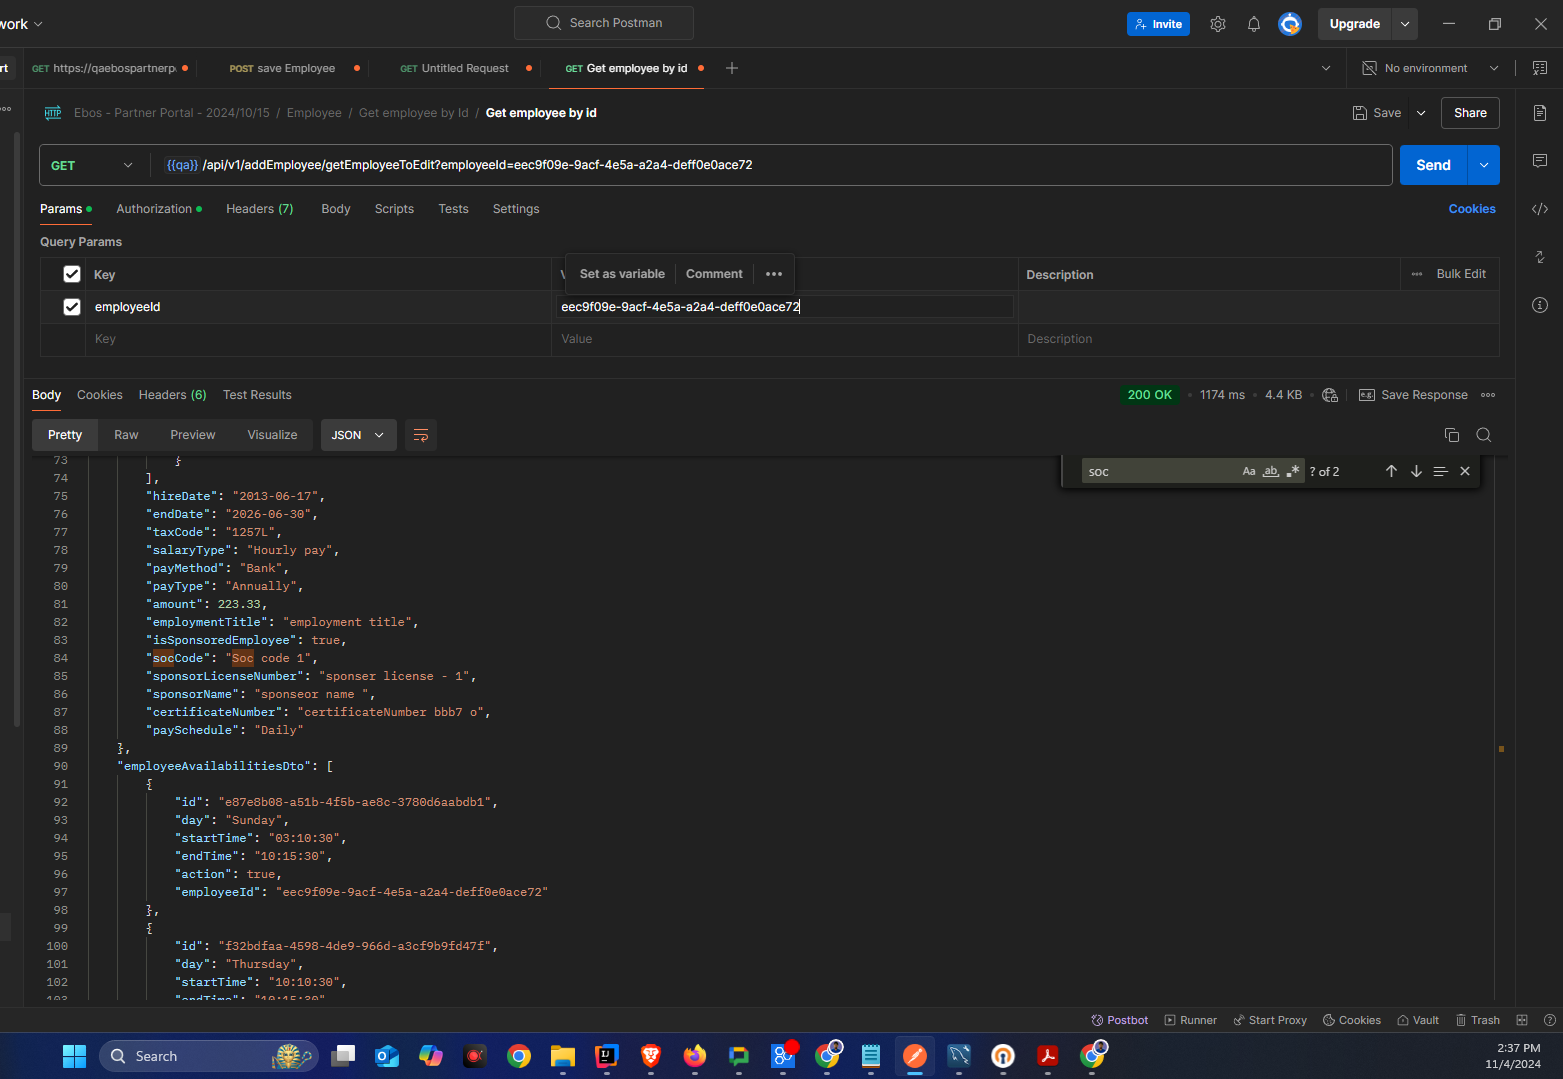Click the Share button

[x=1470, y=113]
